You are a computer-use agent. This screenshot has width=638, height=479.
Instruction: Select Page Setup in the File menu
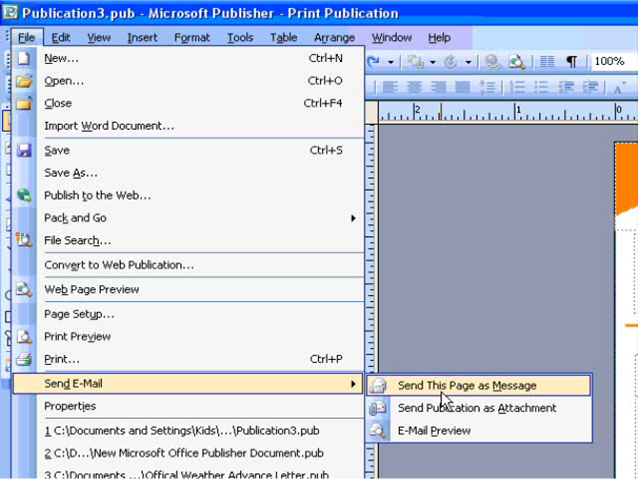click(188, 314)
